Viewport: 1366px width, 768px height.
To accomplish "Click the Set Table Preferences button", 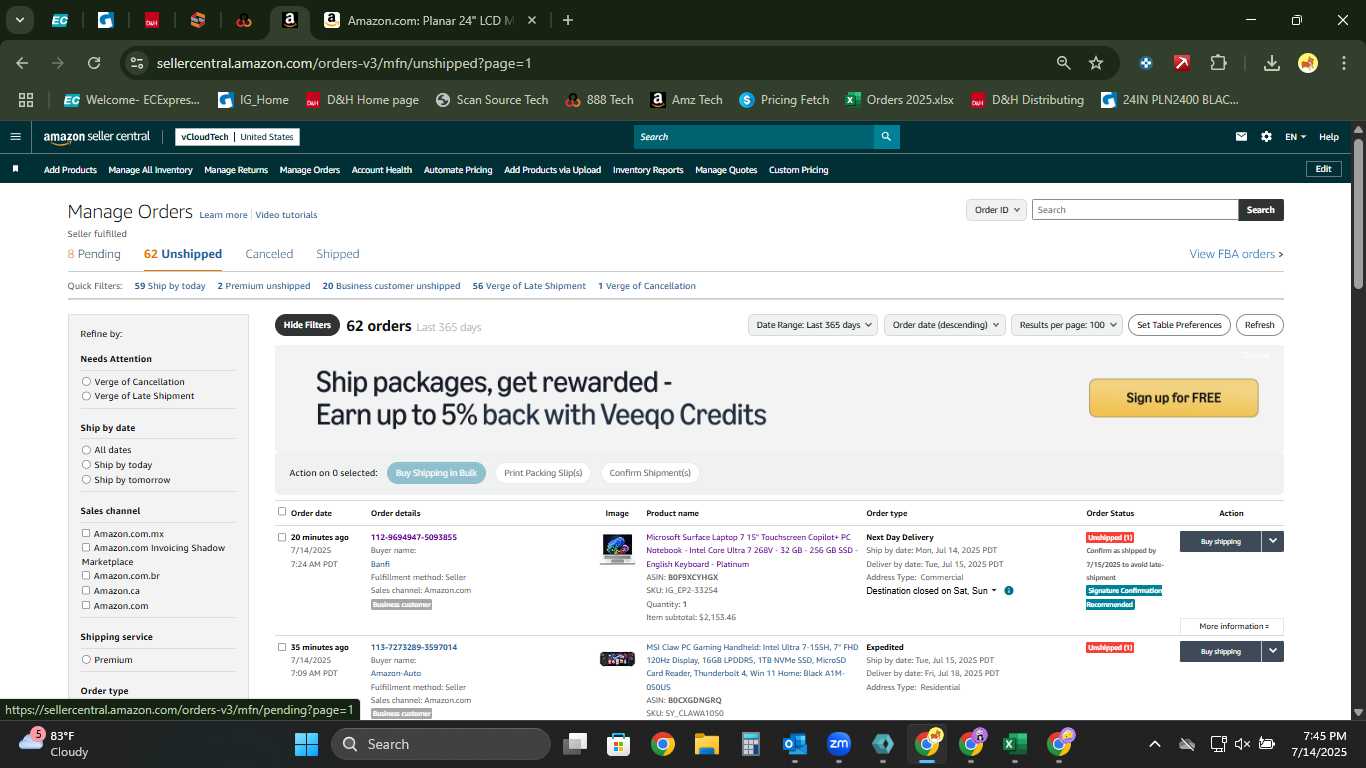I will click(1179, 325).
